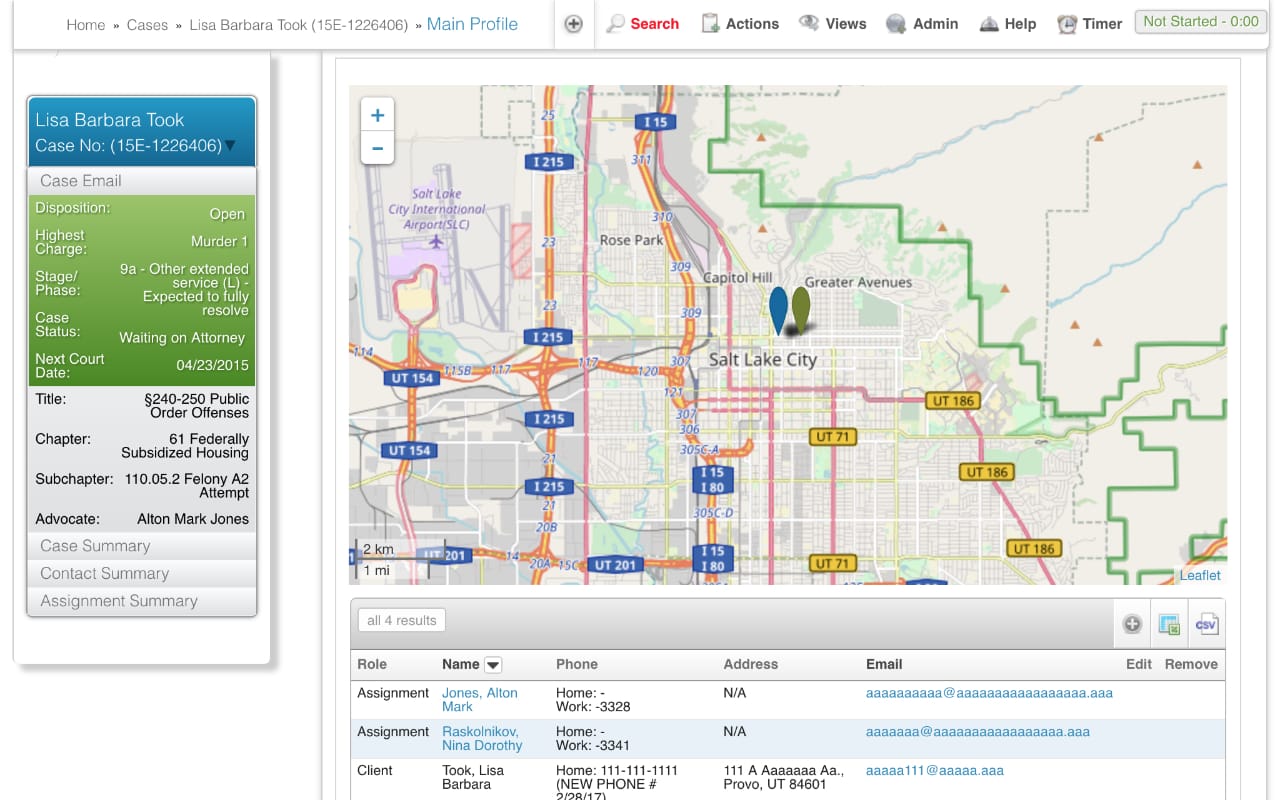Click the client email aaaaa111@aaaaa.aaa

[935, 771]
